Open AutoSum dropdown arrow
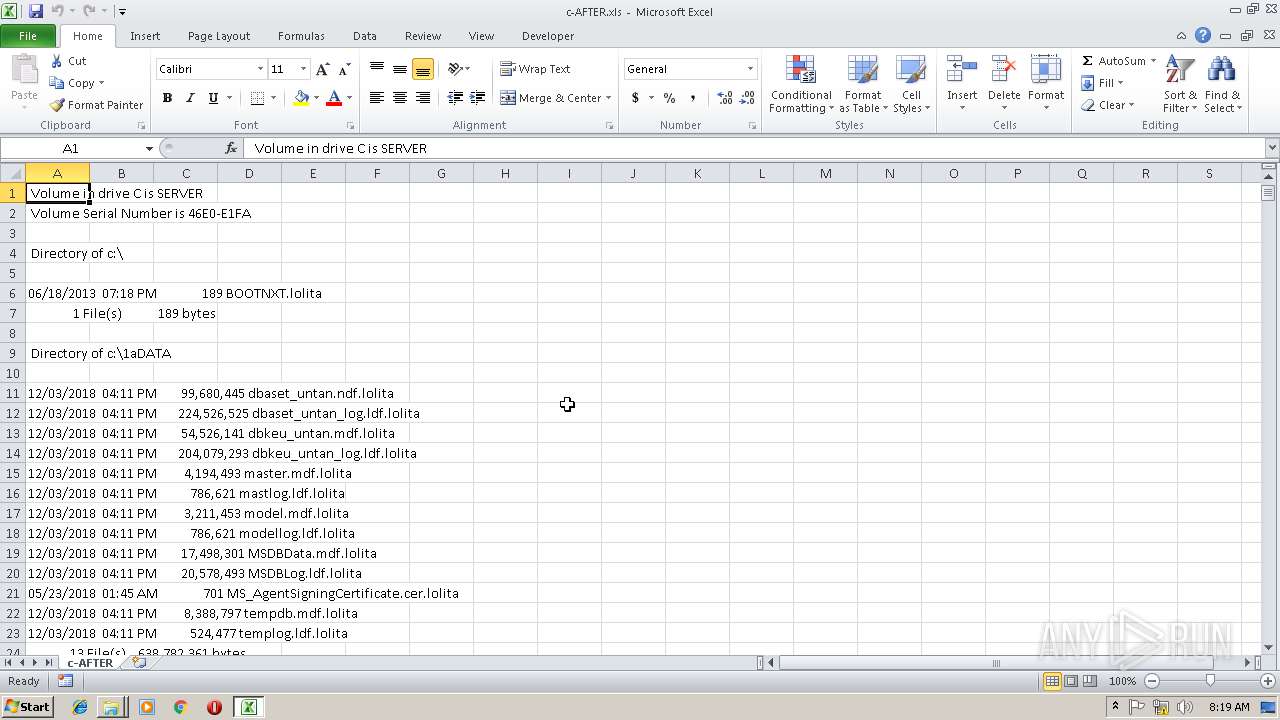Image resolution: width=1280 pixels, height=720 pixels. tap(1153, 61)
